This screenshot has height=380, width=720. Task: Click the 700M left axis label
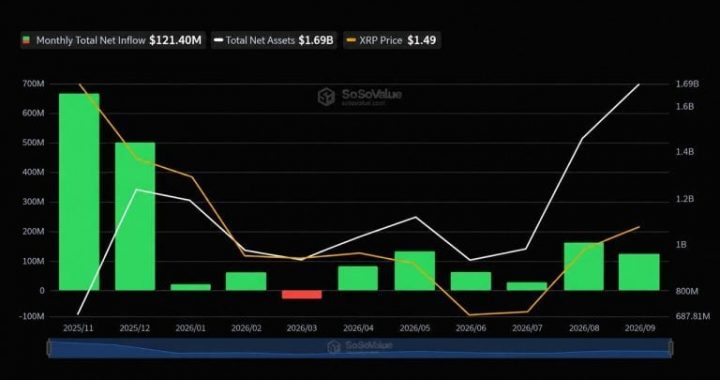(33, 84)
